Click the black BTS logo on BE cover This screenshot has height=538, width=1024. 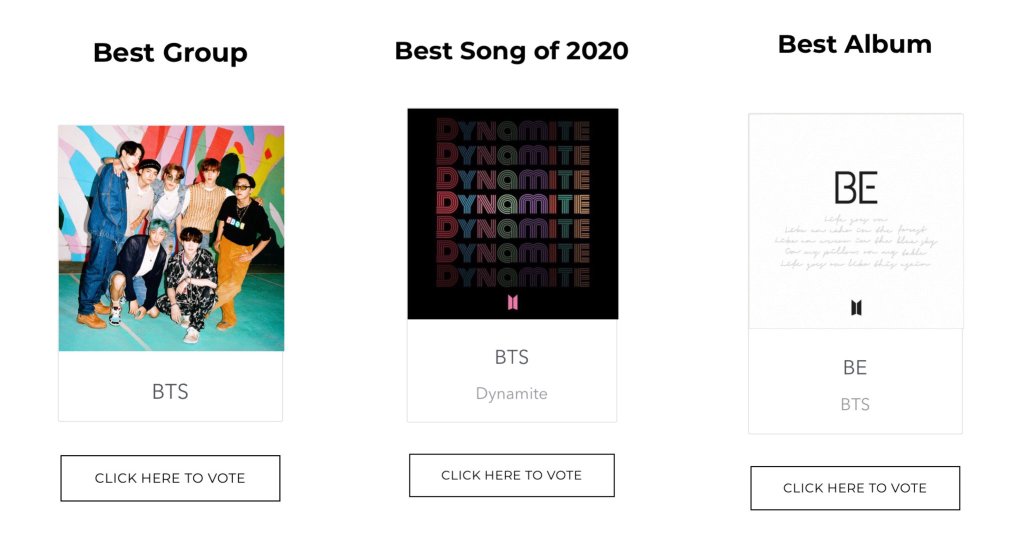pos(856,307)
